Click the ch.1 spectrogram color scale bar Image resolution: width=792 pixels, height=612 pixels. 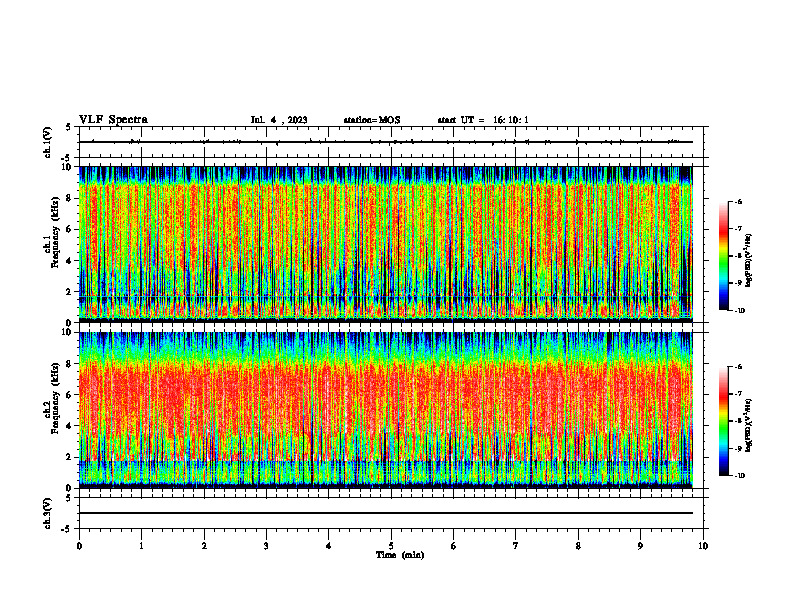pos(724,255)
